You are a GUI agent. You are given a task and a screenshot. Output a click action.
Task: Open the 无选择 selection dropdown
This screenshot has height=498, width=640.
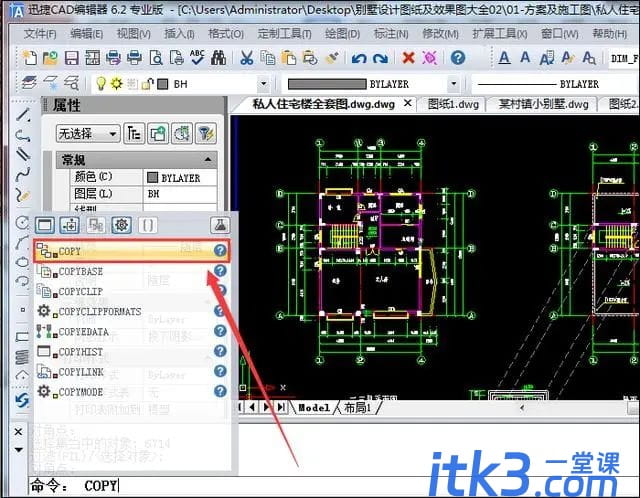88,133
